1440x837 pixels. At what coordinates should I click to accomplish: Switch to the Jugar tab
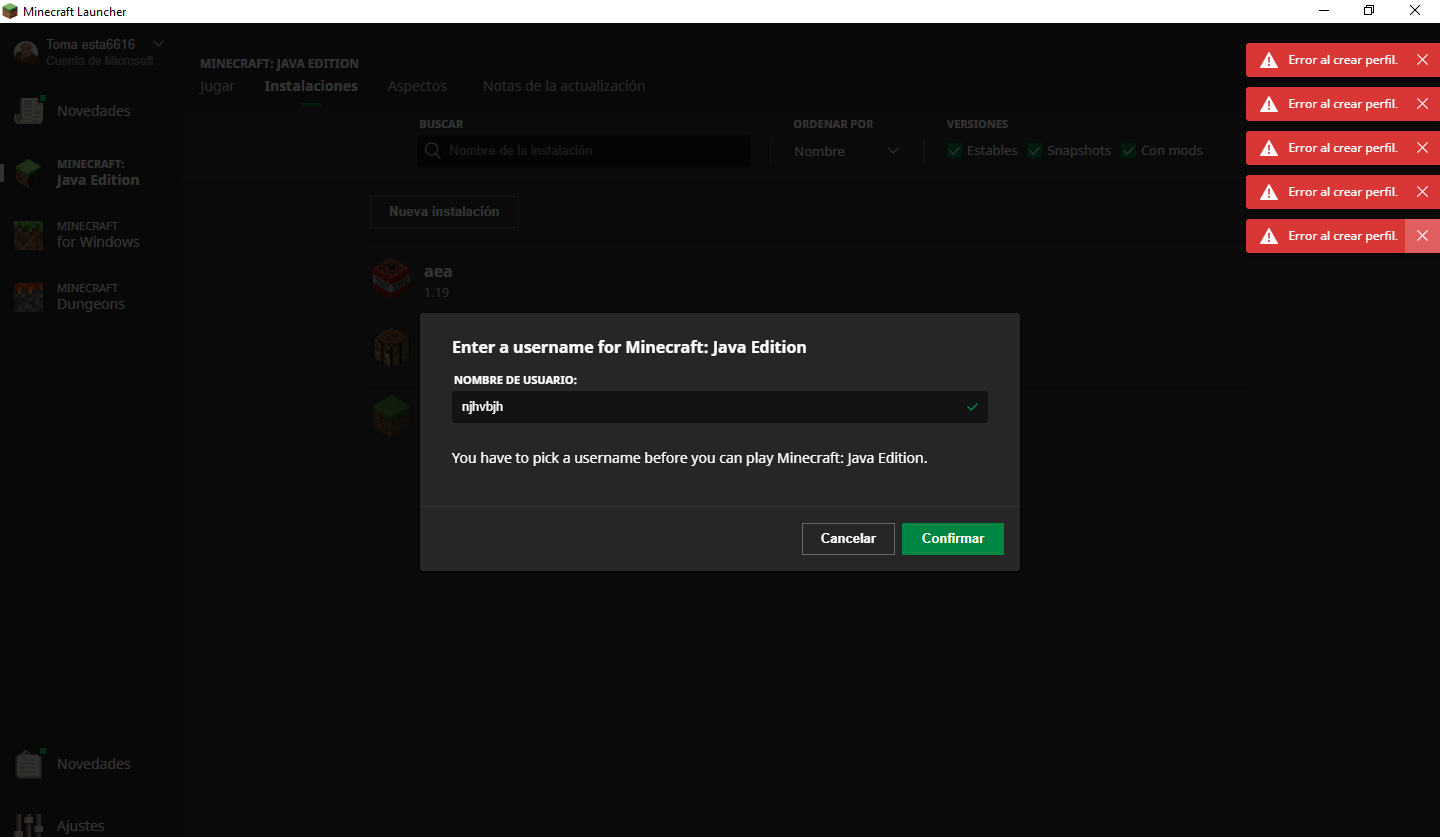pyautogui.click(x=217, y=86)
